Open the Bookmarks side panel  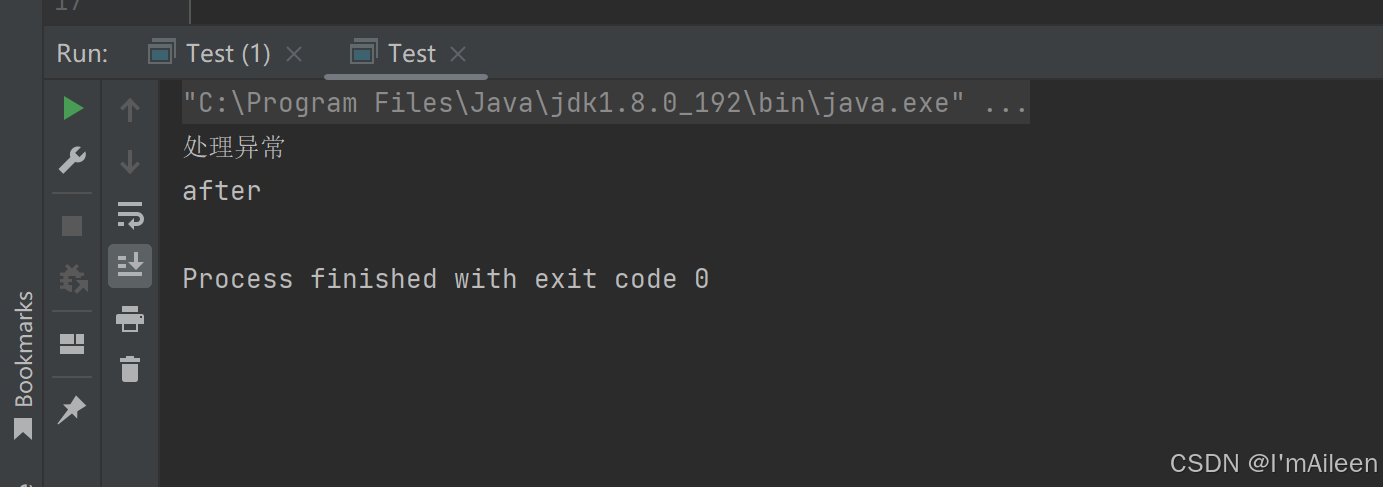point(22,365)
